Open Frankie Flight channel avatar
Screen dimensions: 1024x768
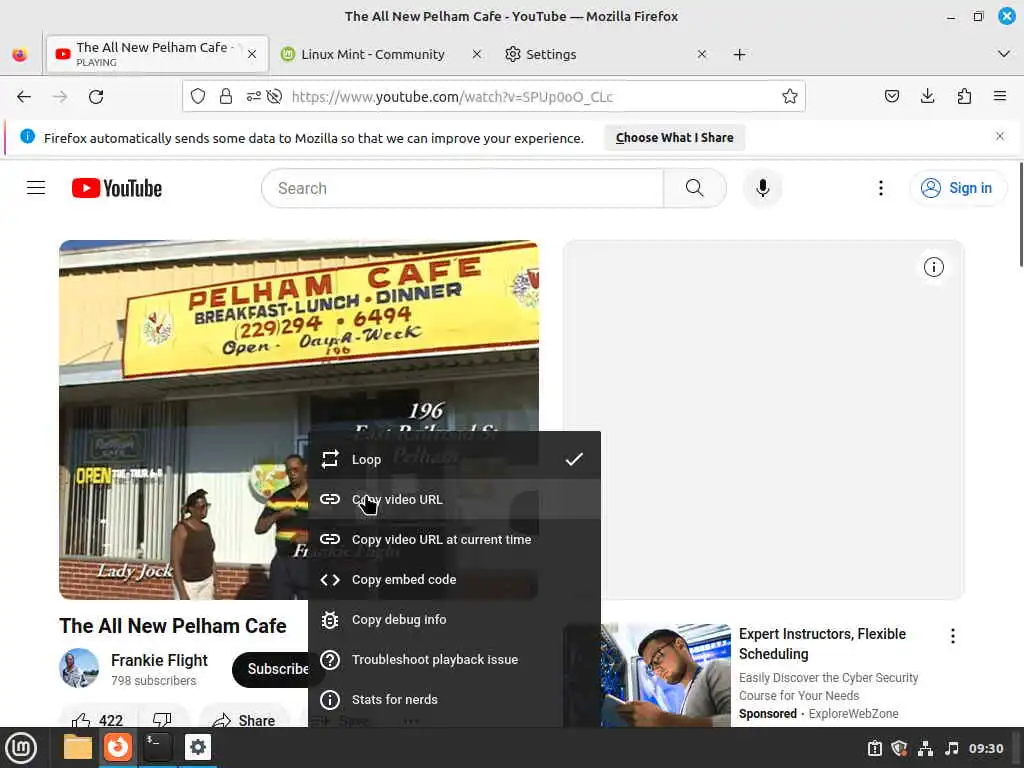tap(79, 668)
